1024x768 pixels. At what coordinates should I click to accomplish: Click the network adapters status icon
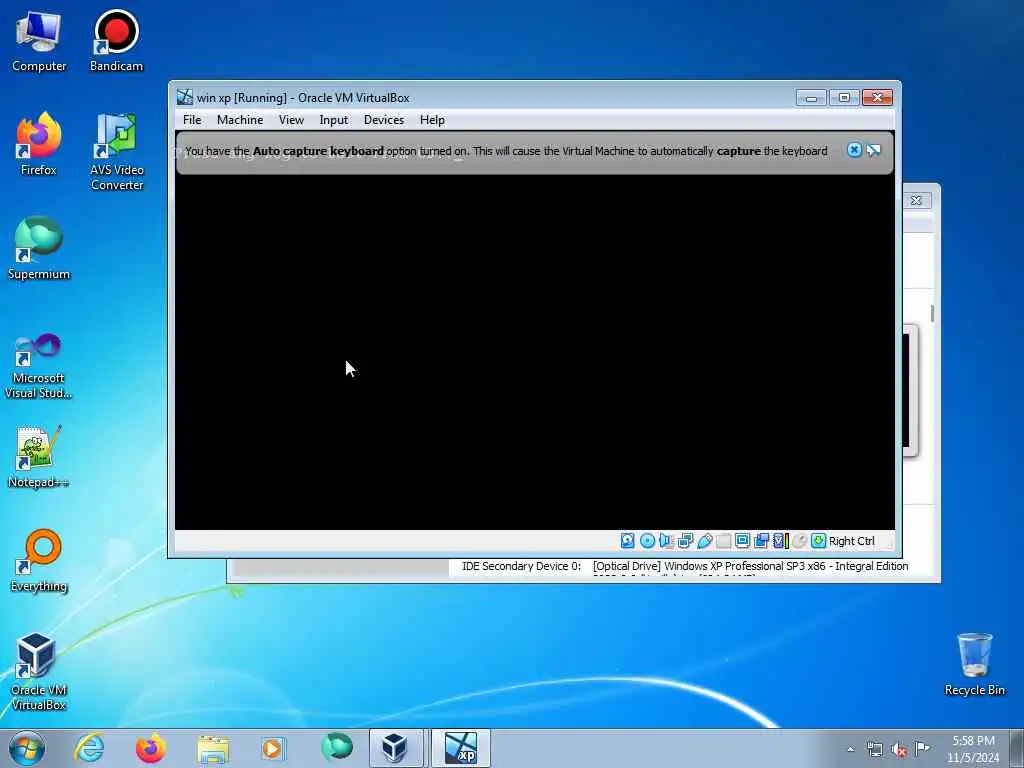[685, 541]
